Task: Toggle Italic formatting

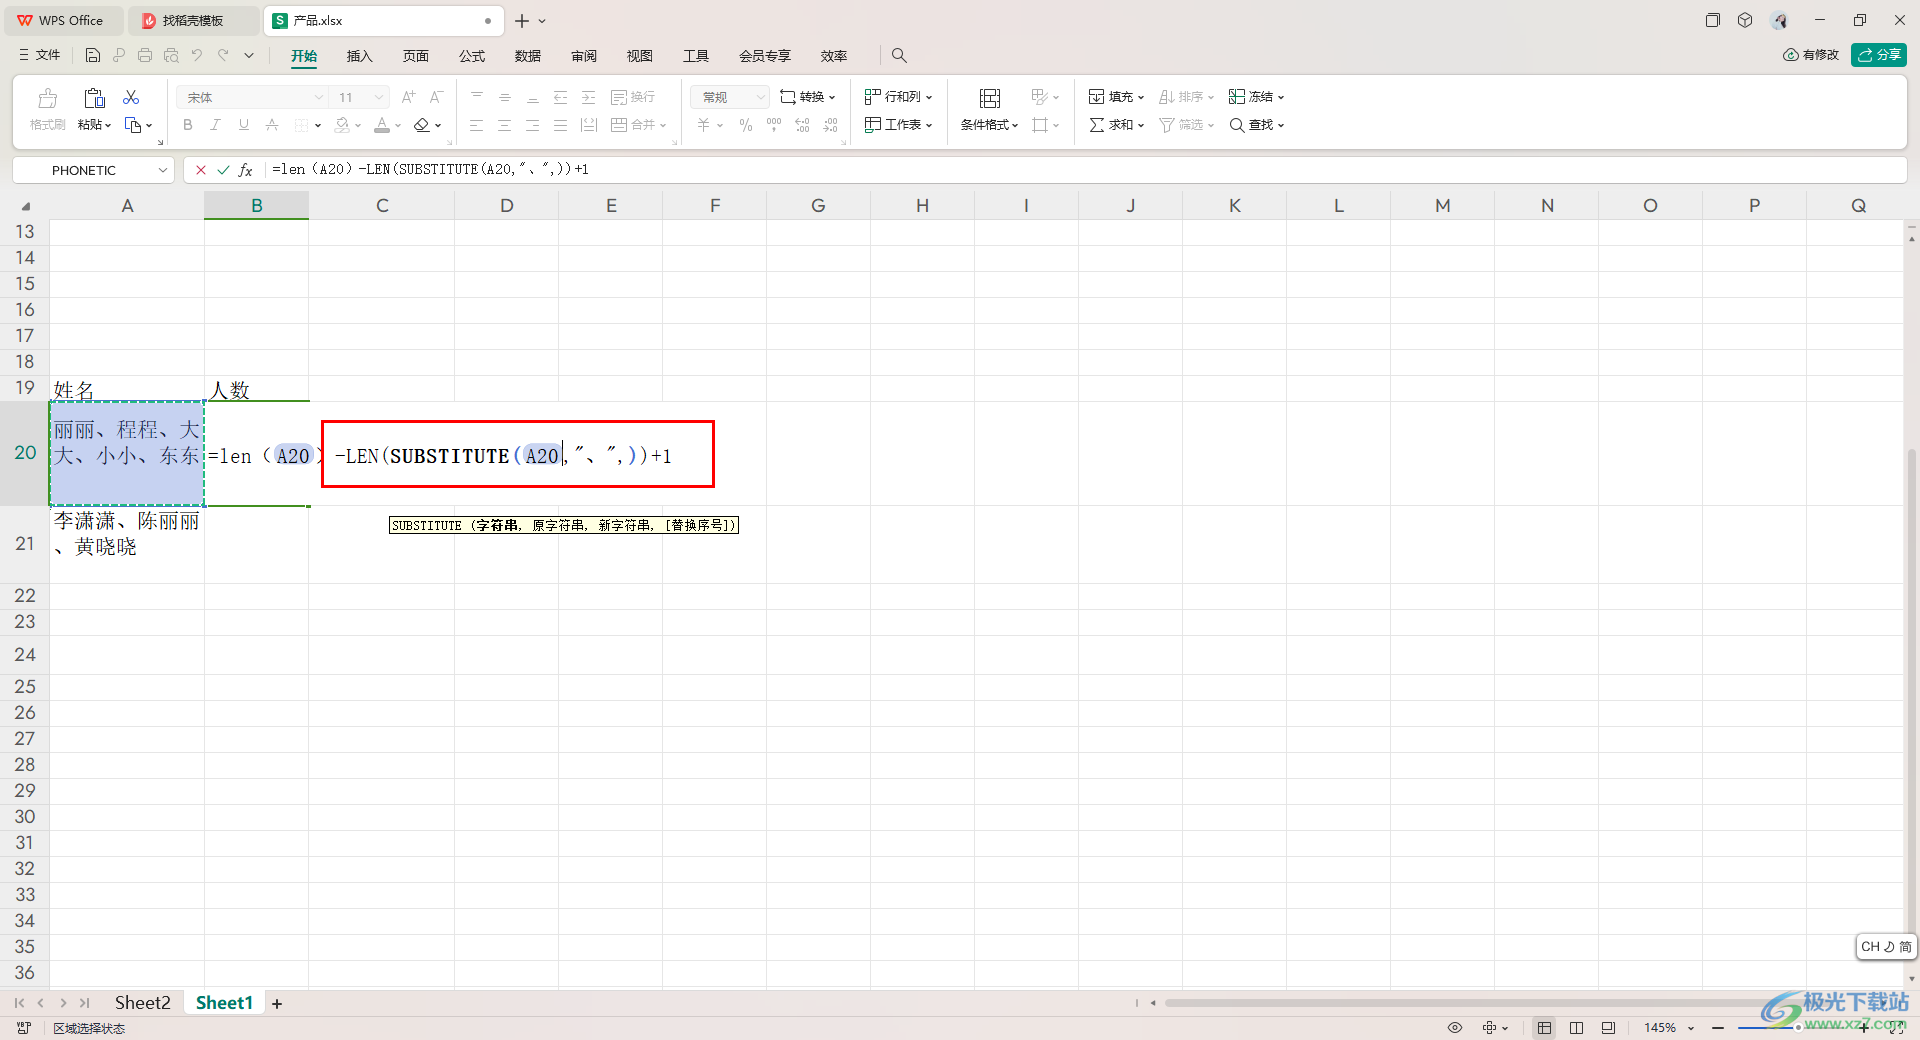Action: pyautogui.click(x=215, y=125)
